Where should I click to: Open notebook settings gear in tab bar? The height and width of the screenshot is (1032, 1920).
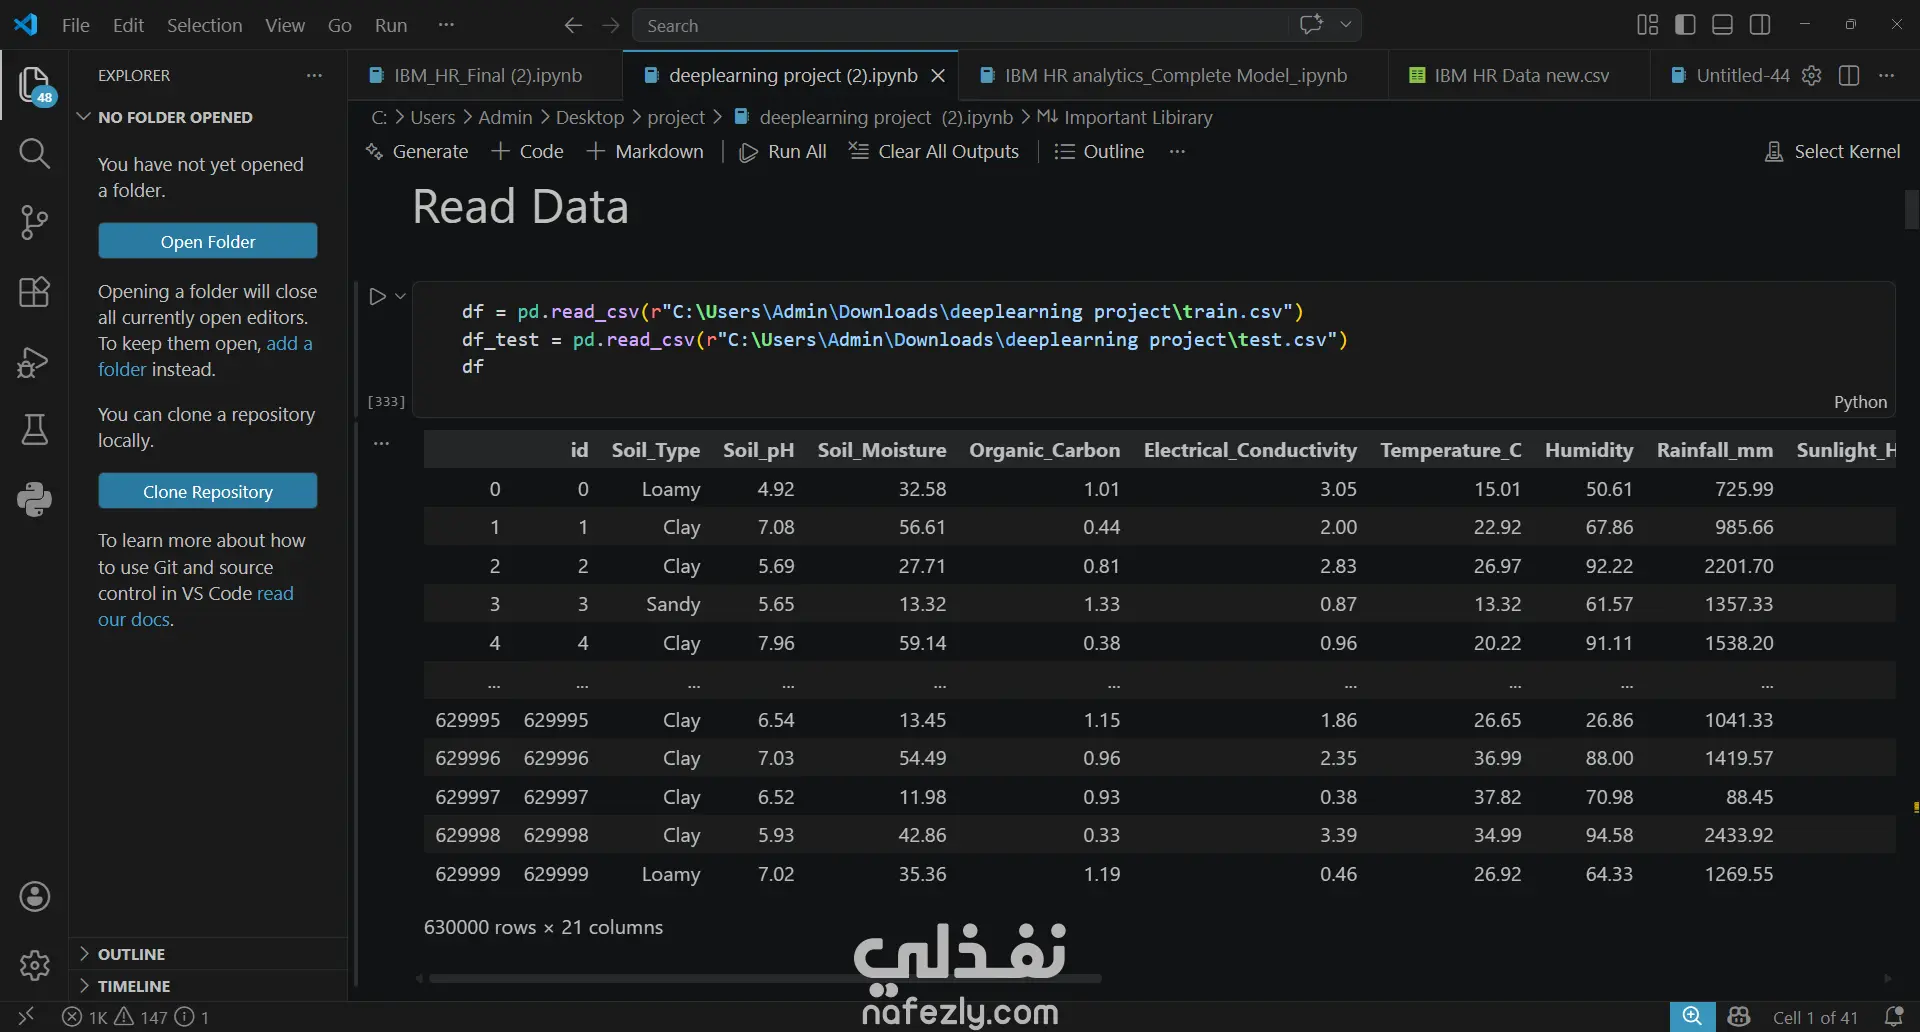(1811, 75)
